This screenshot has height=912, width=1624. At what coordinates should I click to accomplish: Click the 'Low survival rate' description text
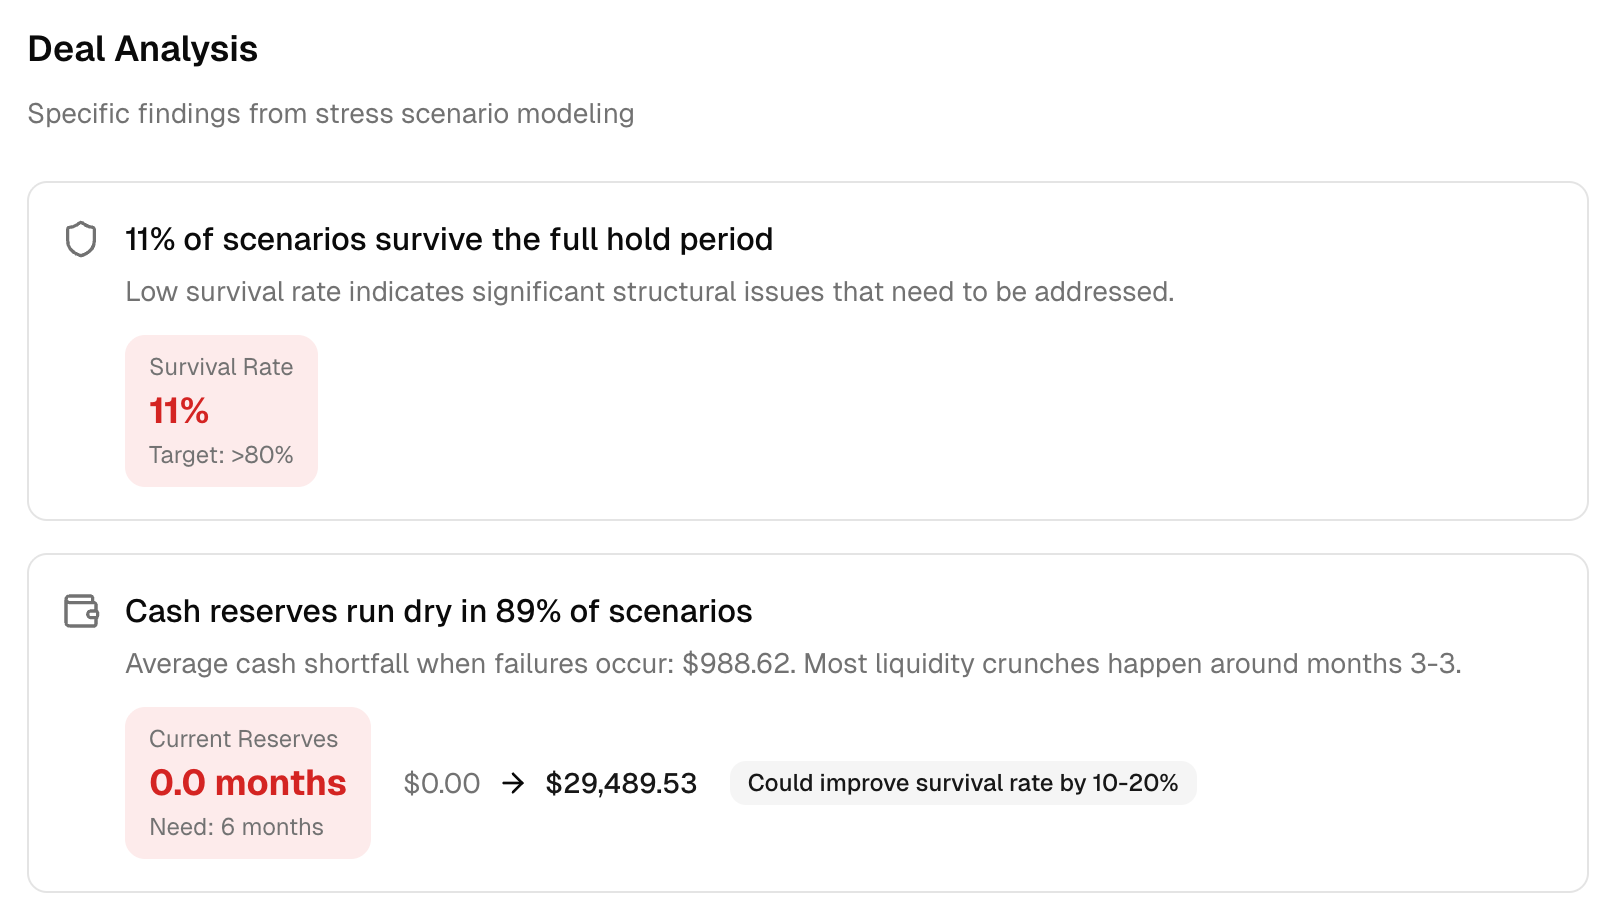pos(650,292)
